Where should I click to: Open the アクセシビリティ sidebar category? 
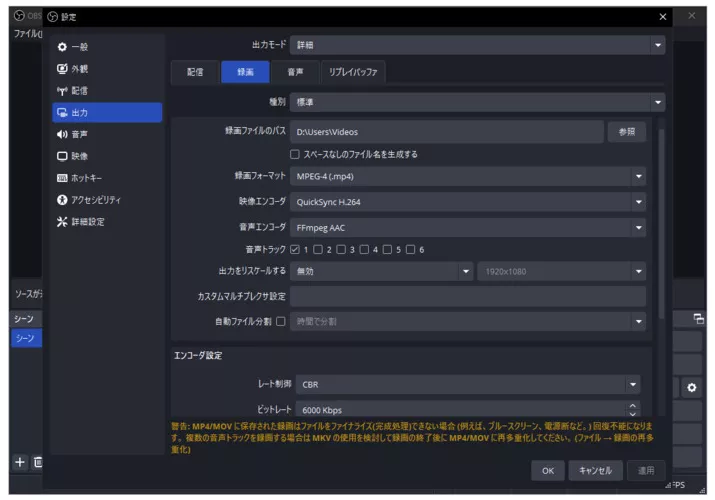point(107,200)
